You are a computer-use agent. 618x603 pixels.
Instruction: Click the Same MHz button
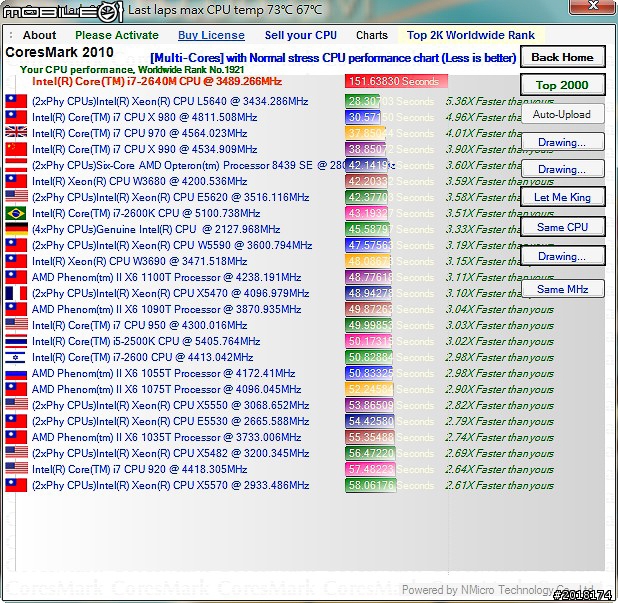[562, 289]
